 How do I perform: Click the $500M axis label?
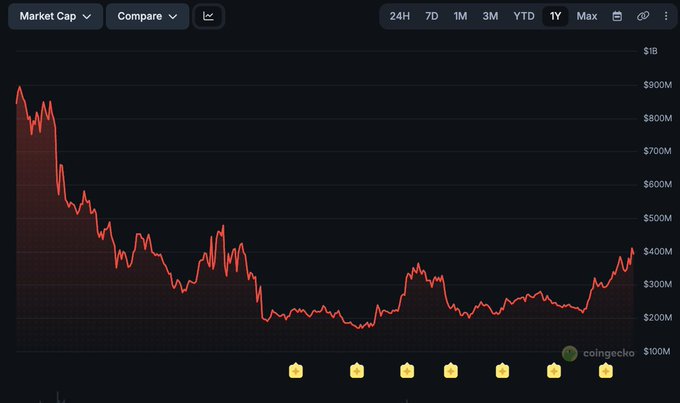point(657,218)
